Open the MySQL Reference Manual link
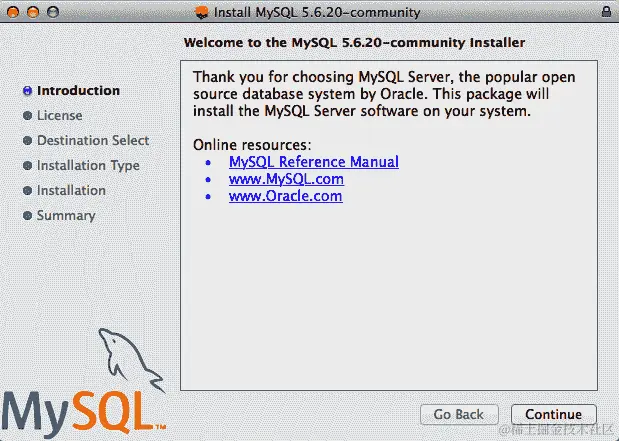Viewport: 619px width, 441px height. (314, 162)
